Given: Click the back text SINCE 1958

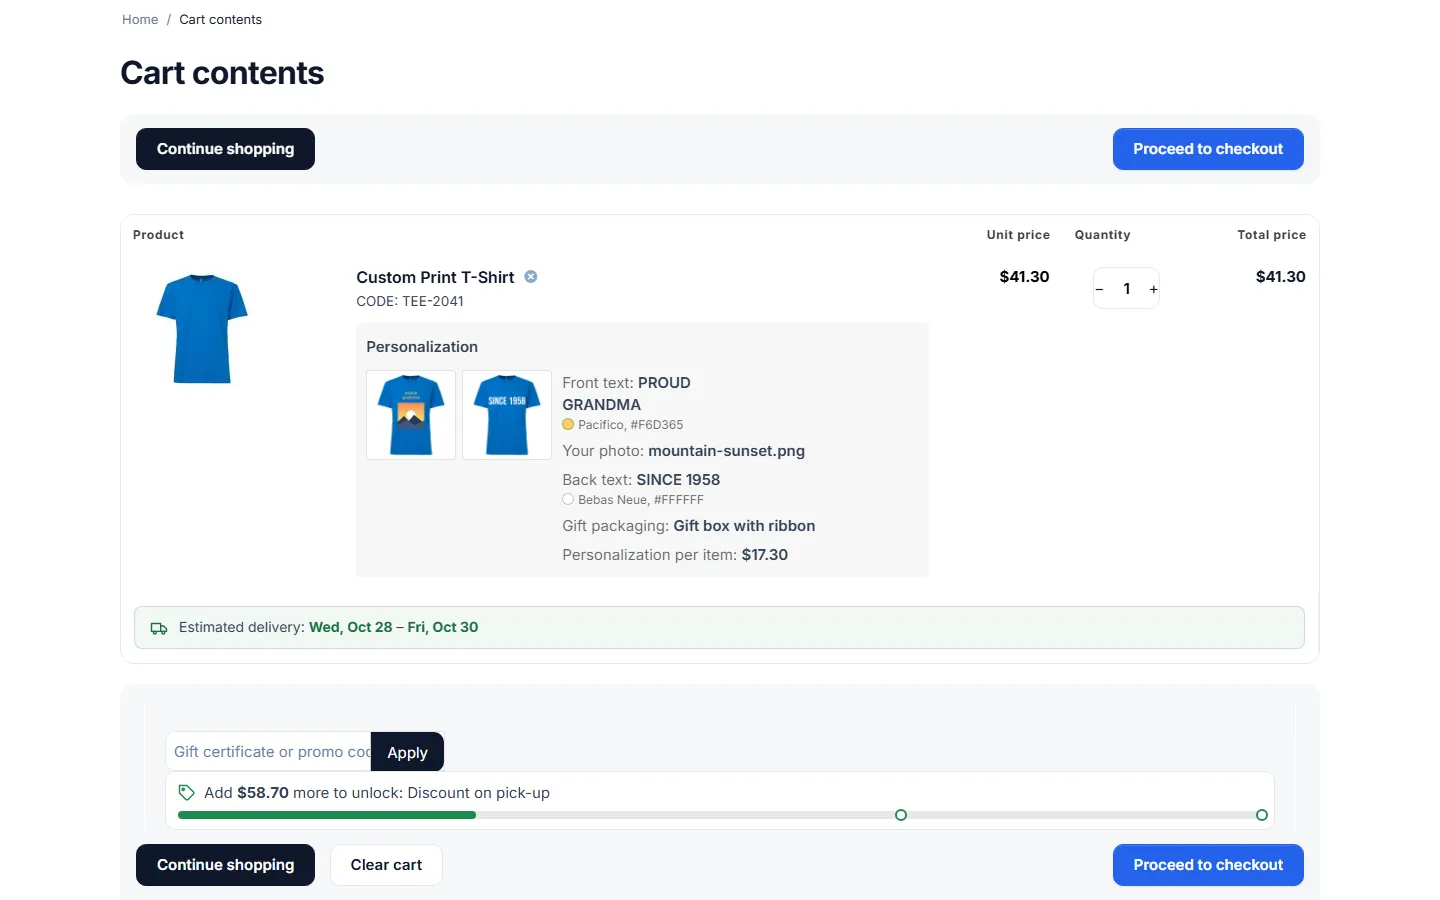Looking at the screenshot, I should coord(678,480).
